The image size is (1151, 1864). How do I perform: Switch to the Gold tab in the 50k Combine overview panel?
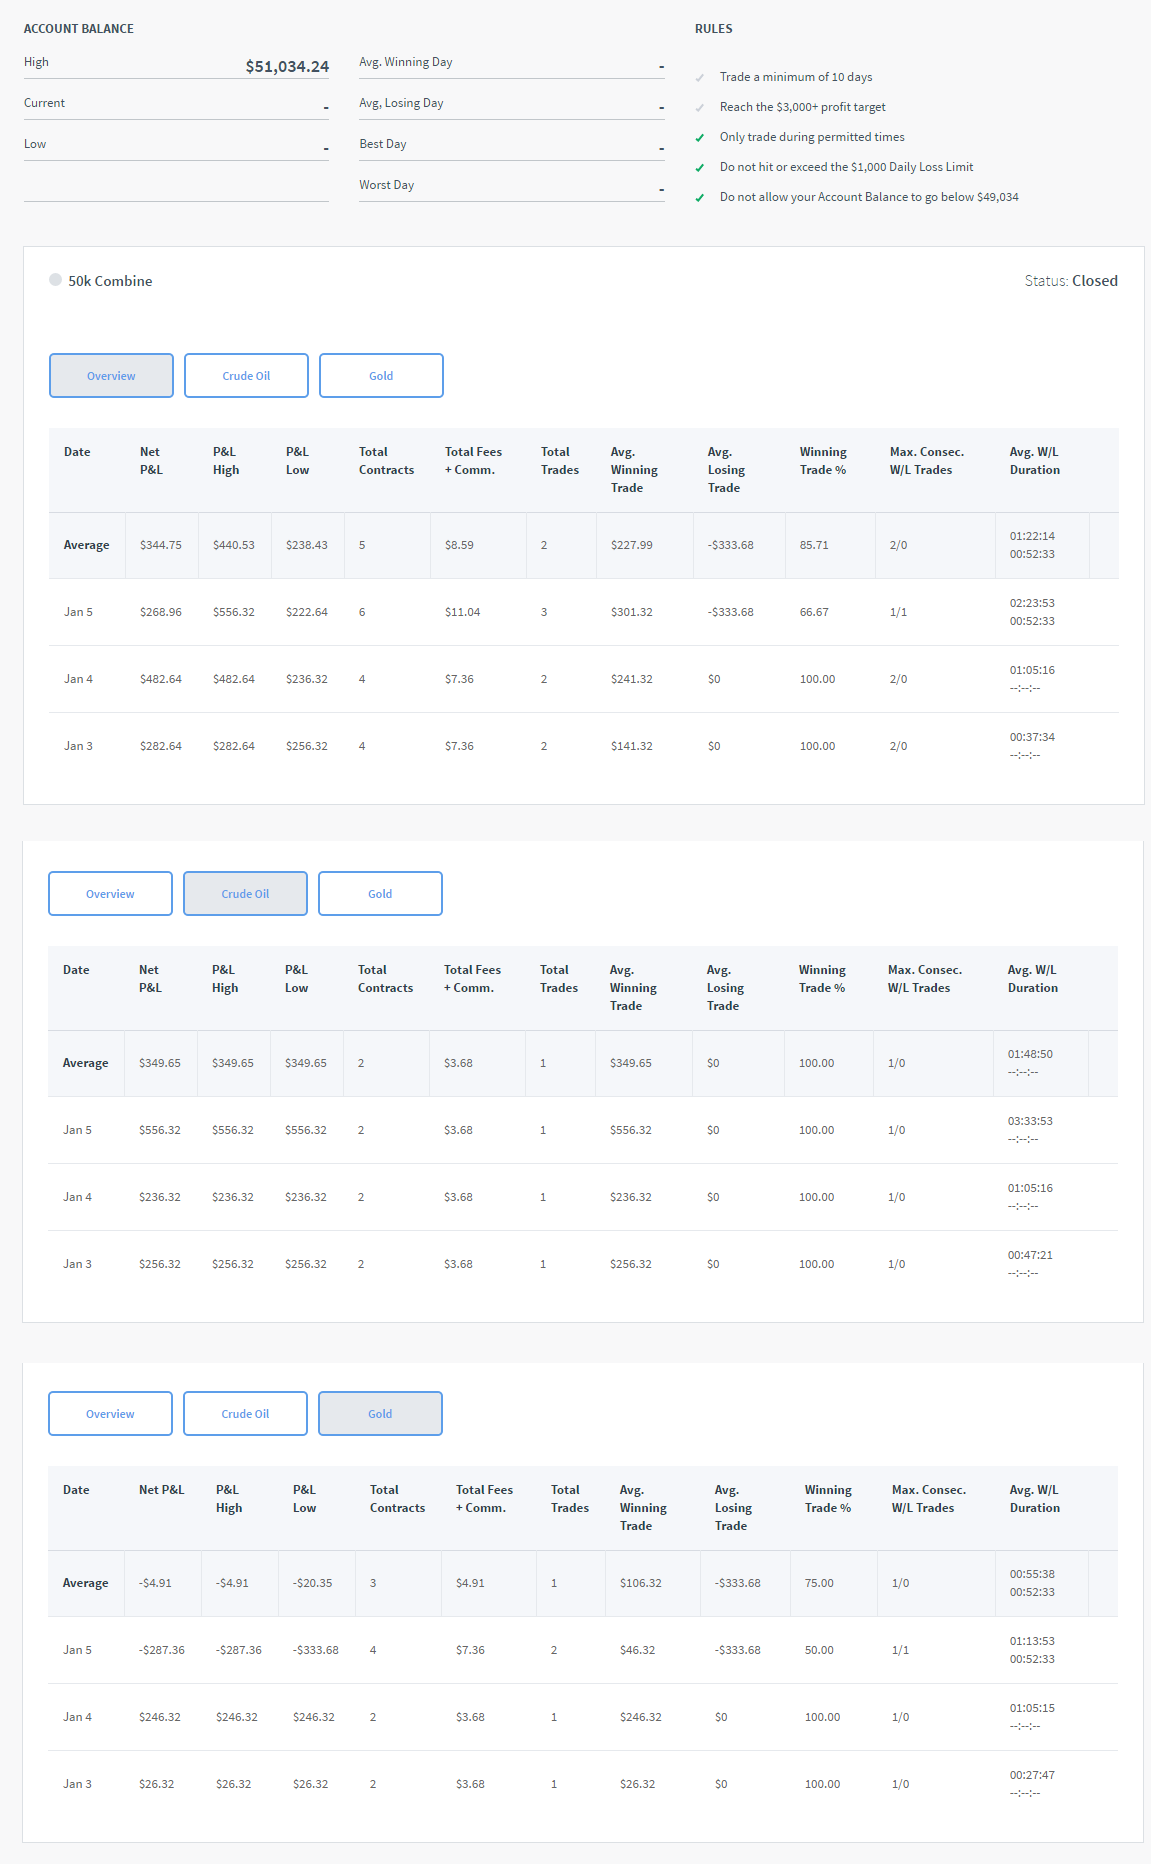(x=381, y=376)
